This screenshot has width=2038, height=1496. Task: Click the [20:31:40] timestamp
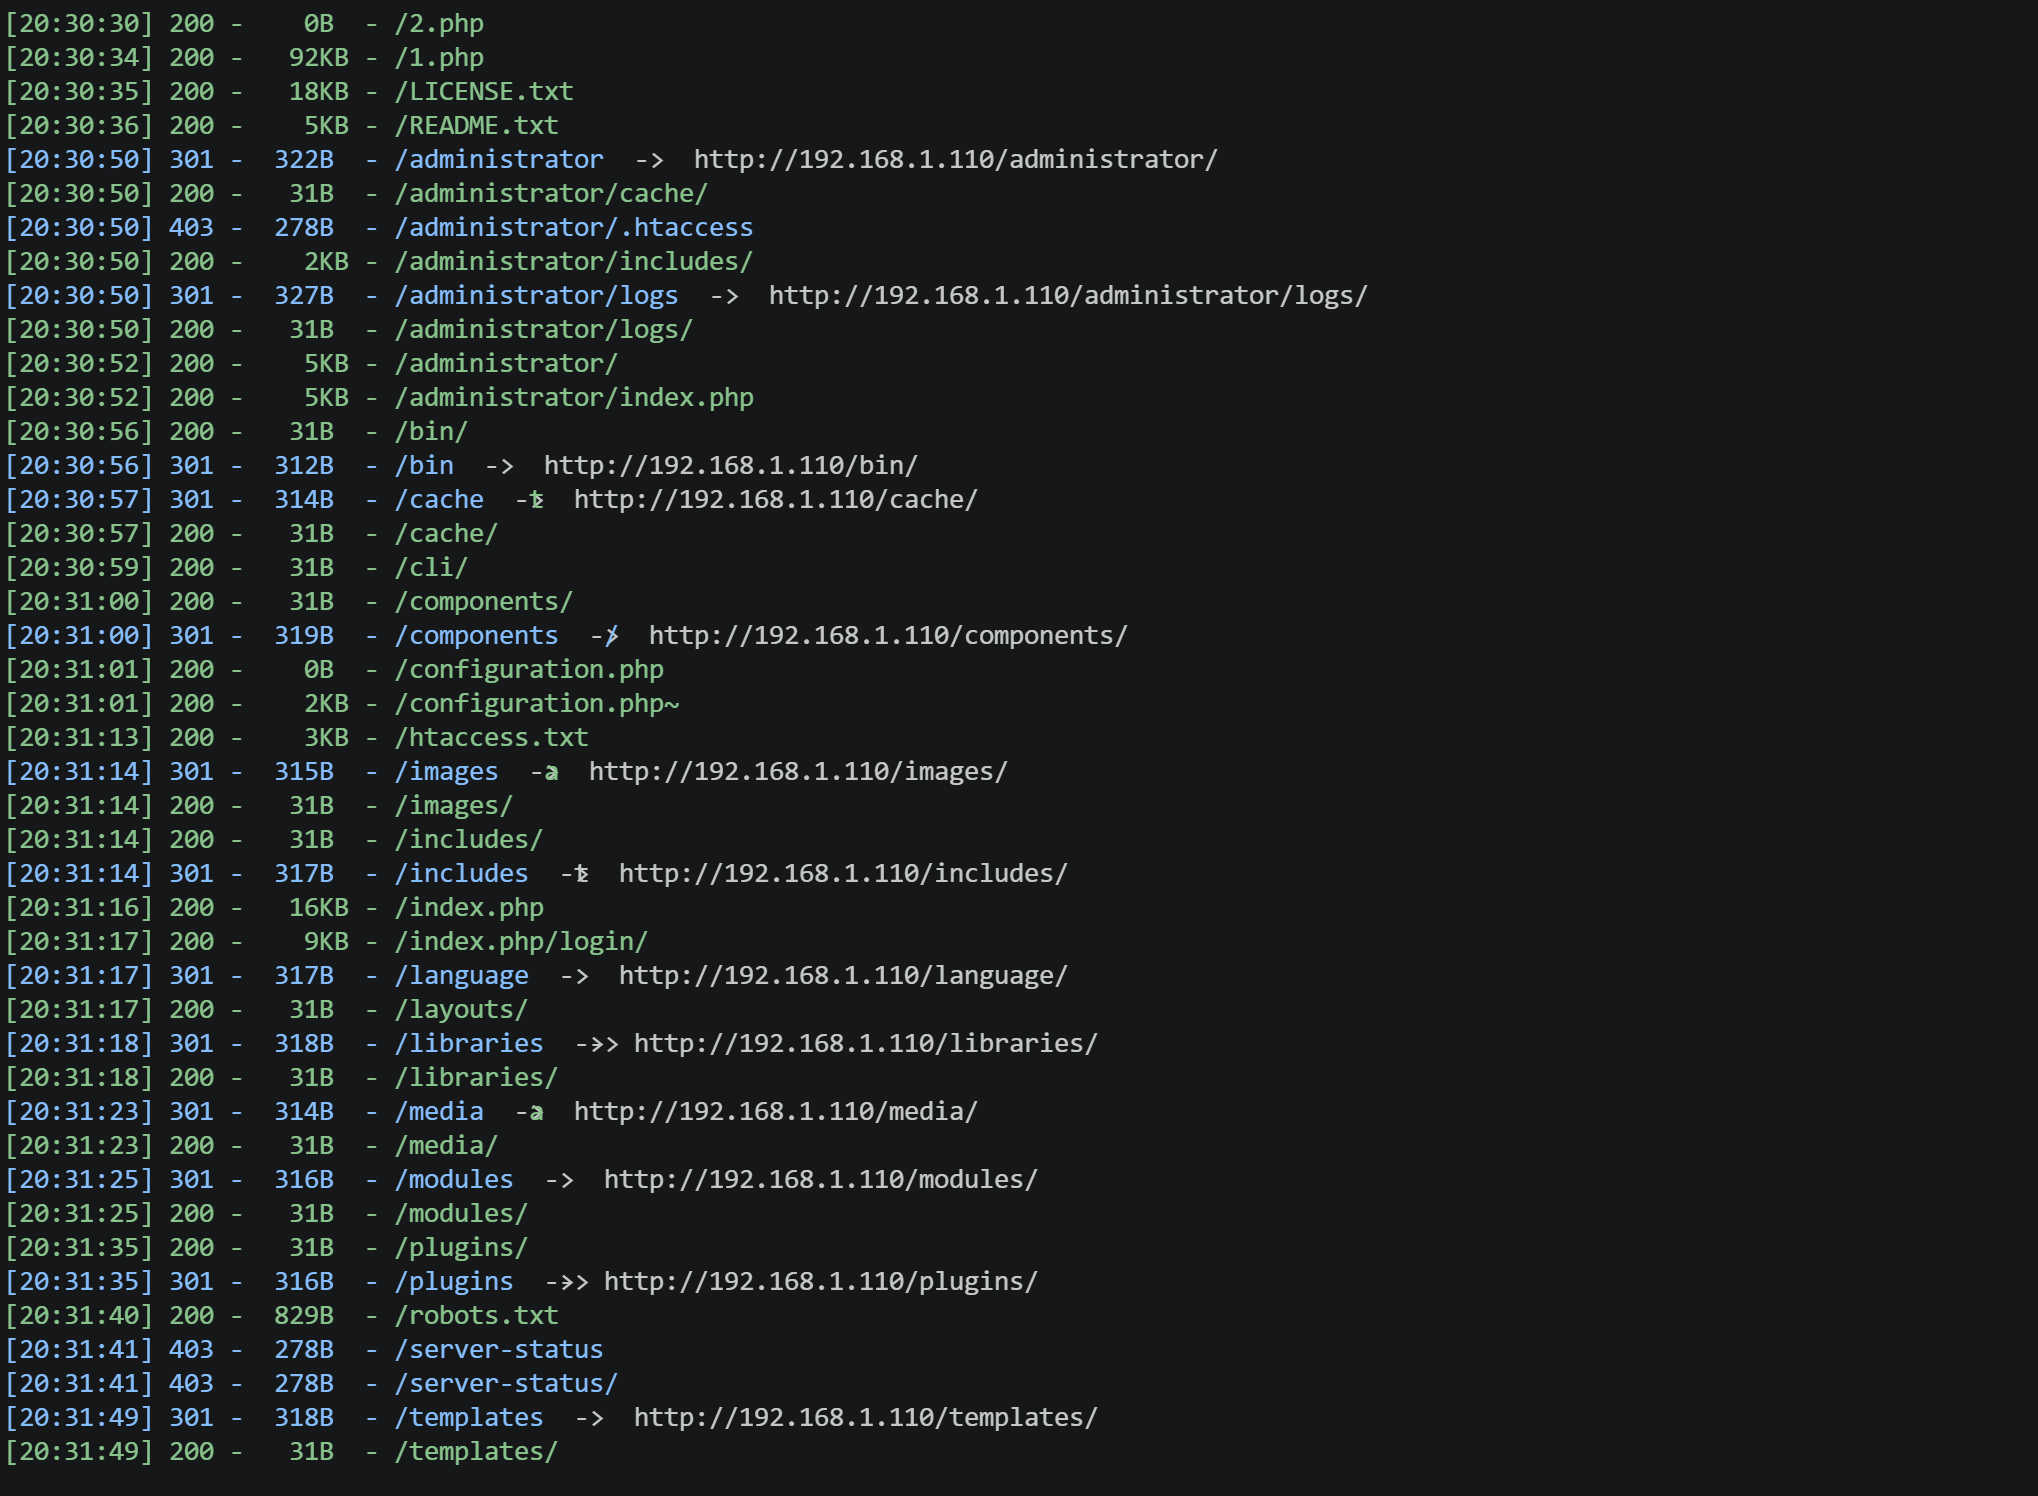point(79,1316)
